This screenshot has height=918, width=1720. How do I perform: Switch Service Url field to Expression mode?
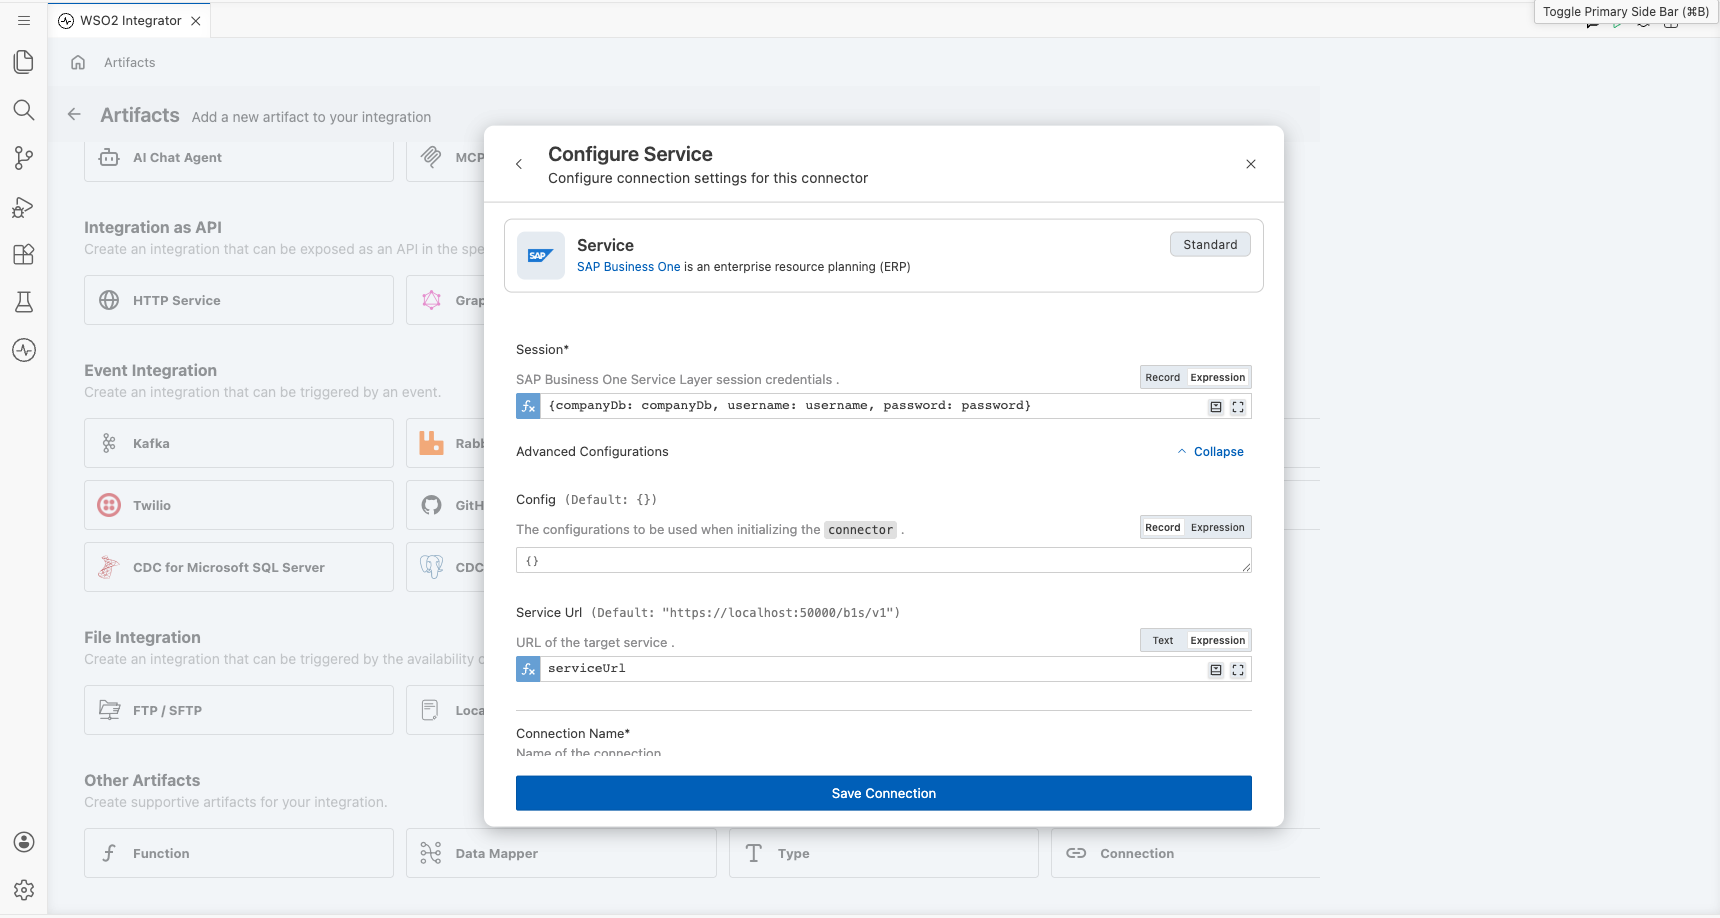point(1218,640)
